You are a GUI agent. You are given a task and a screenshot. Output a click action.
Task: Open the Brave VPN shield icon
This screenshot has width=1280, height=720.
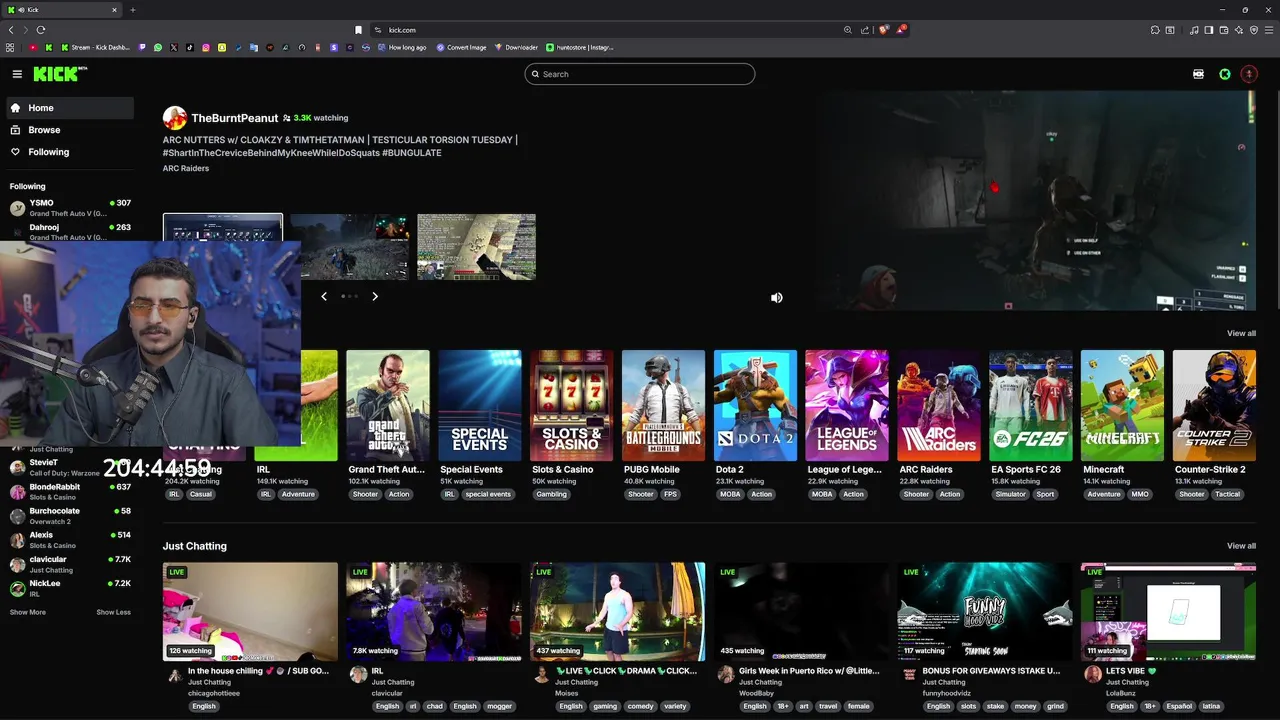[x=1254, y=30]
